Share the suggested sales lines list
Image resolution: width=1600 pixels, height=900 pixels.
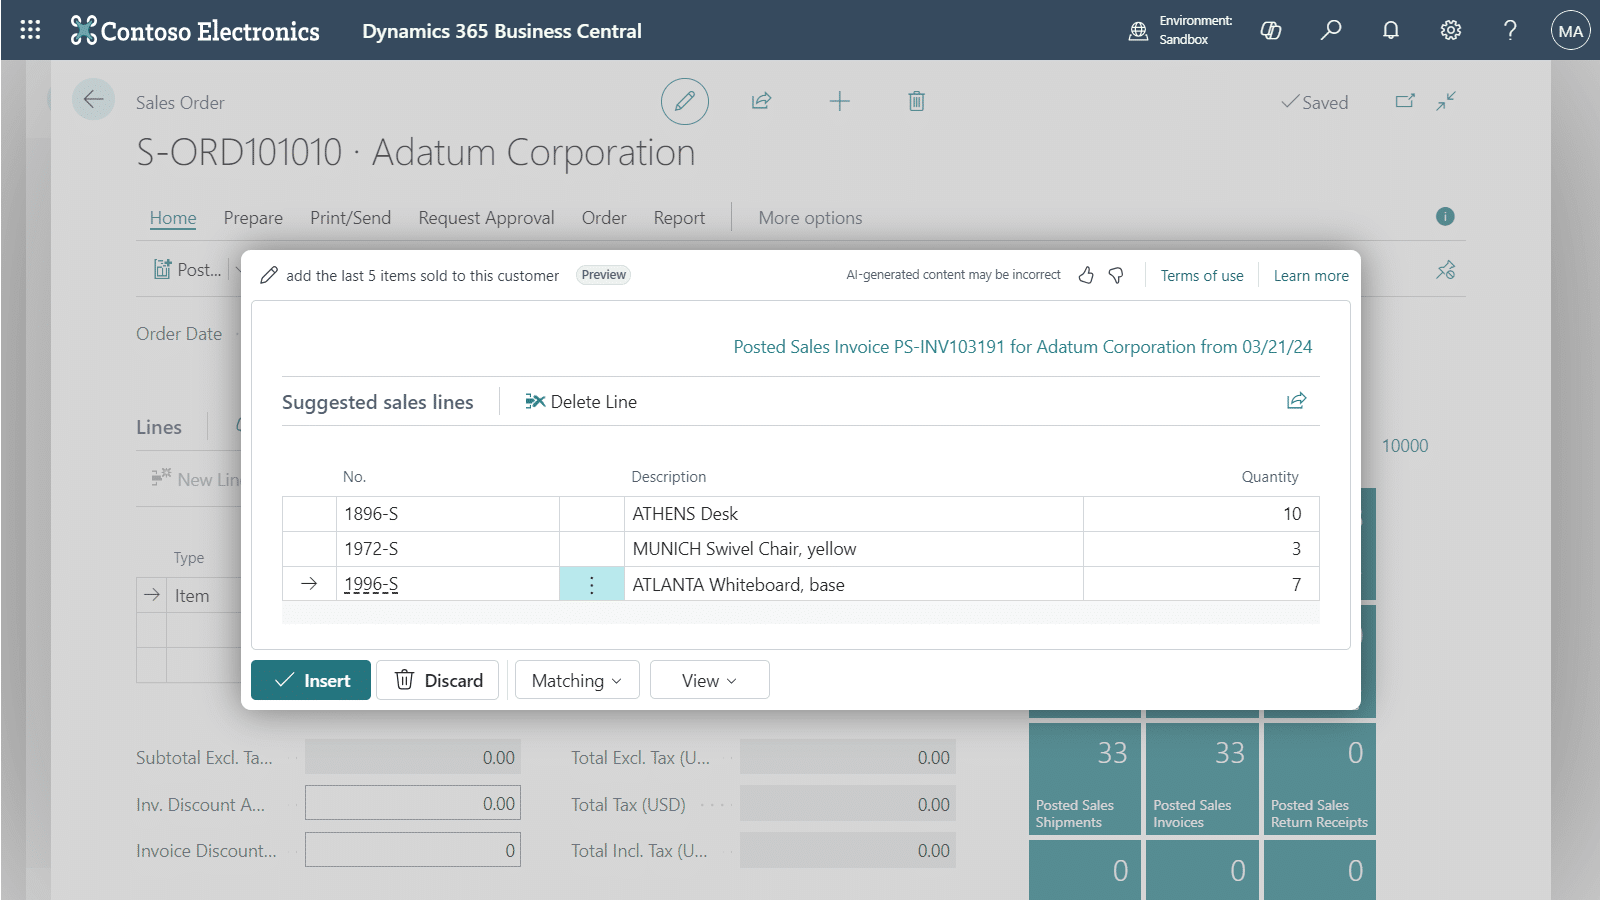pyautogui.click(x=1297, y=401)
